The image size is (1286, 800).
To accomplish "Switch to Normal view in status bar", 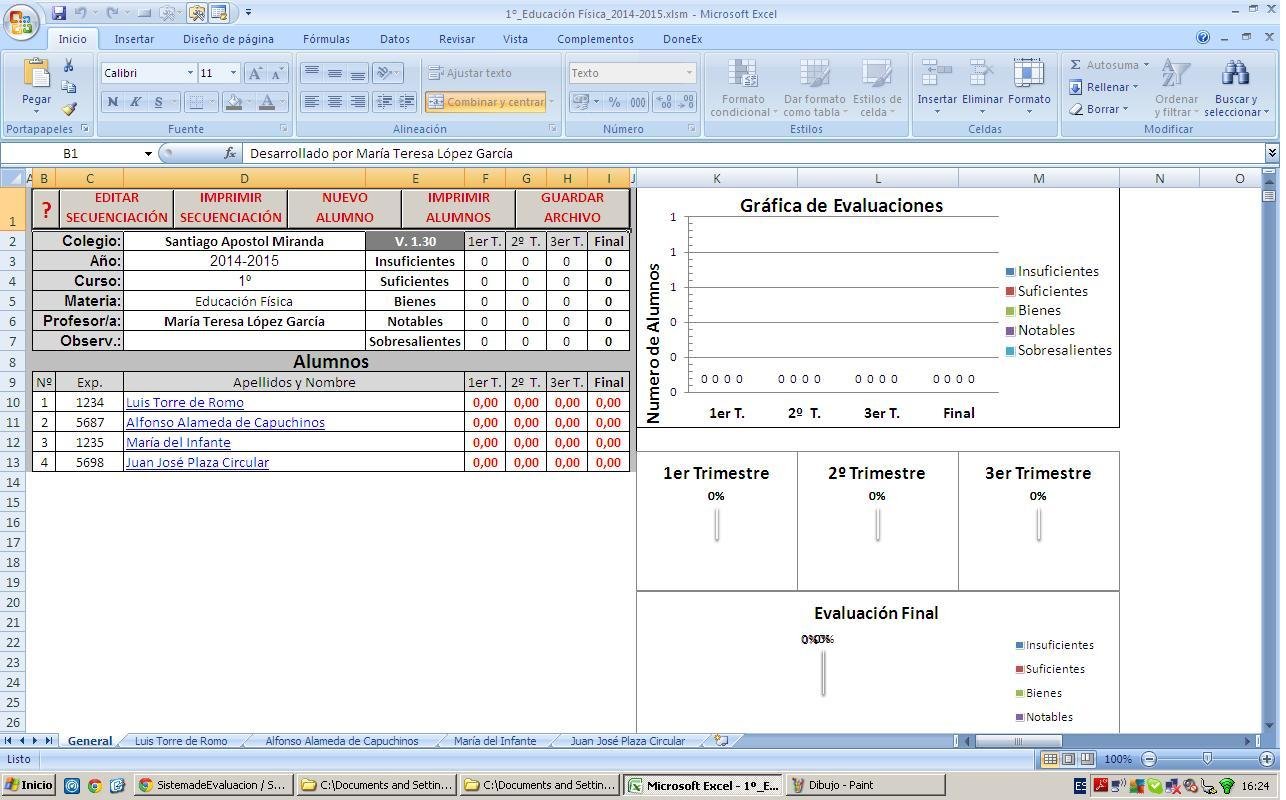I will (1050, 759).
